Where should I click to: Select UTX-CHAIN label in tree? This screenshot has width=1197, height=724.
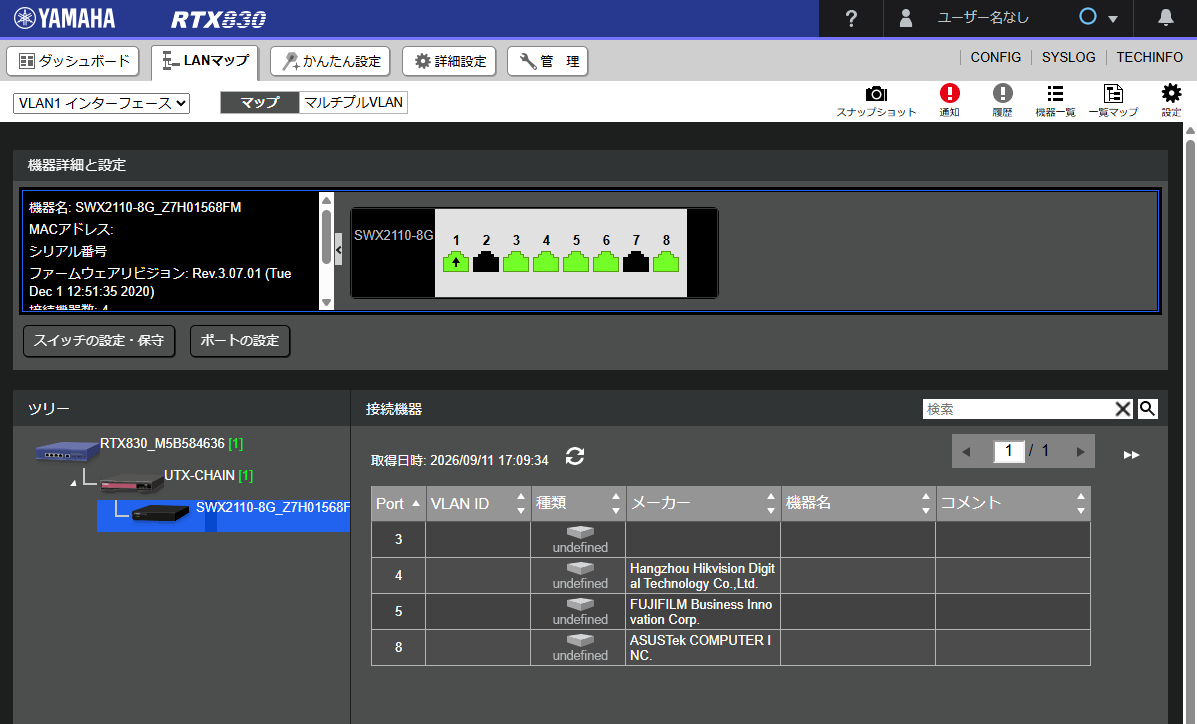coord(199,475)
